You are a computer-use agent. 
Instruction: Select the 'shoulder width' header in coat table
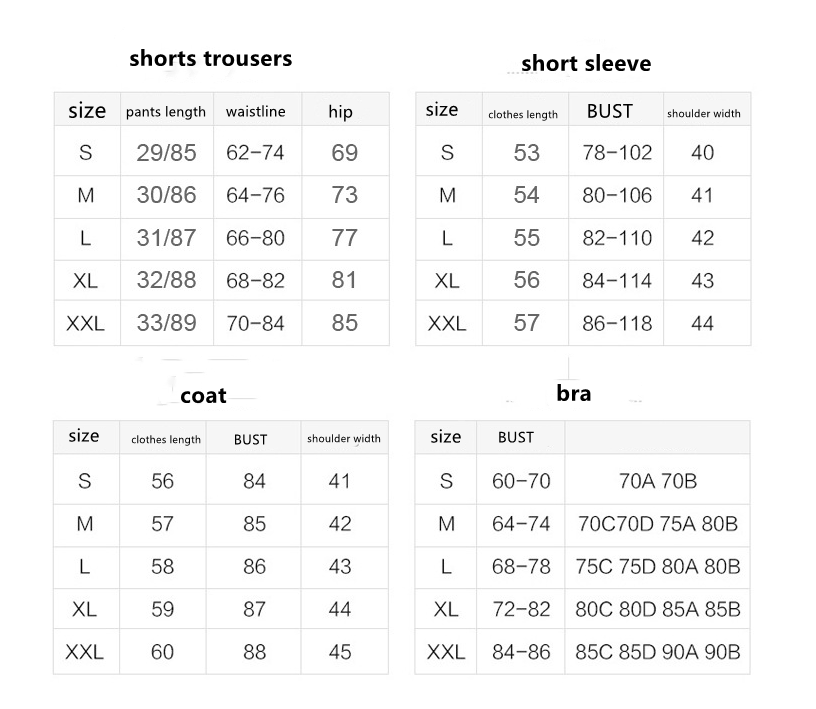point(344,438)
